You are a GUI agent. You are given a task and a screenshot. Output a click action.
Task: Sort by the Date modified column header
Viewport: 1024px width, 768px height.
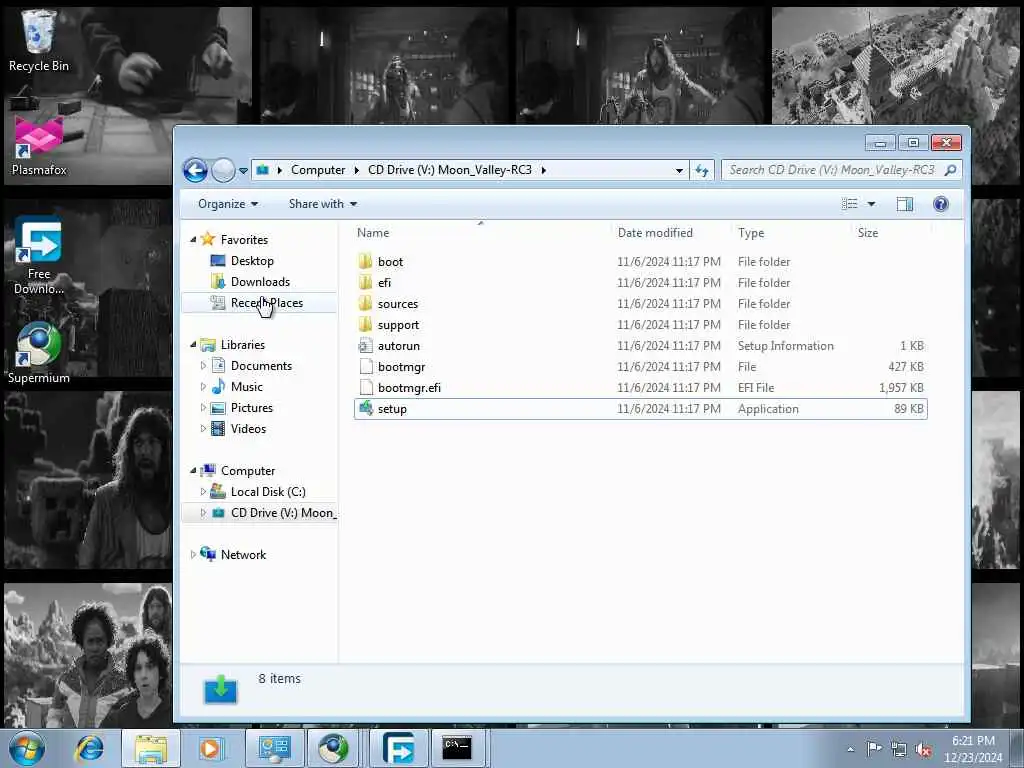click(655, 232)
